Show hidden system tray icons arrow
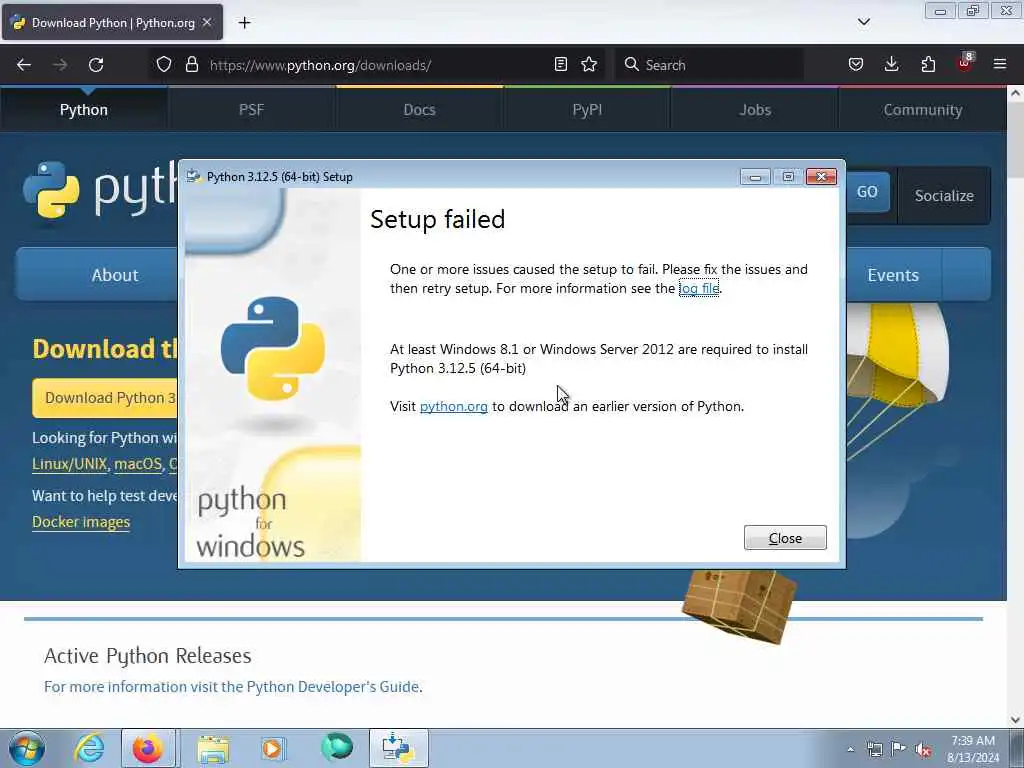Viewport: 1024px width, 768px height. pos(850,749)
